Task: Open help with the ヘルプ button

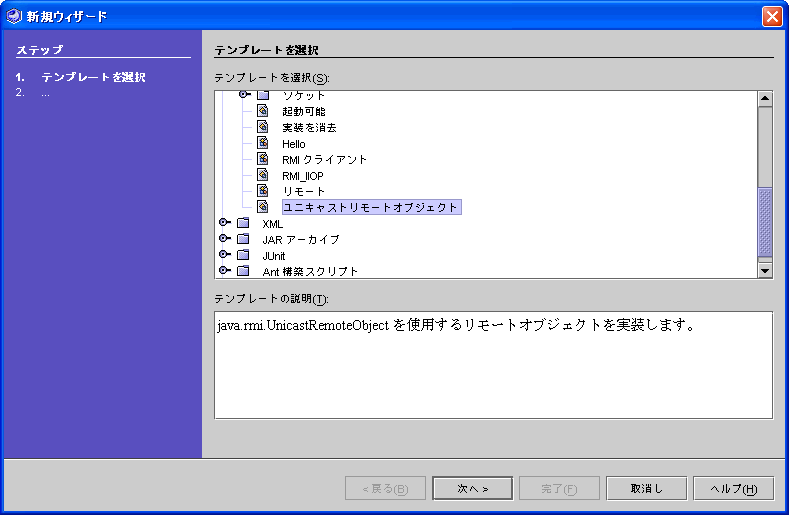Action: tap(733, 488)
